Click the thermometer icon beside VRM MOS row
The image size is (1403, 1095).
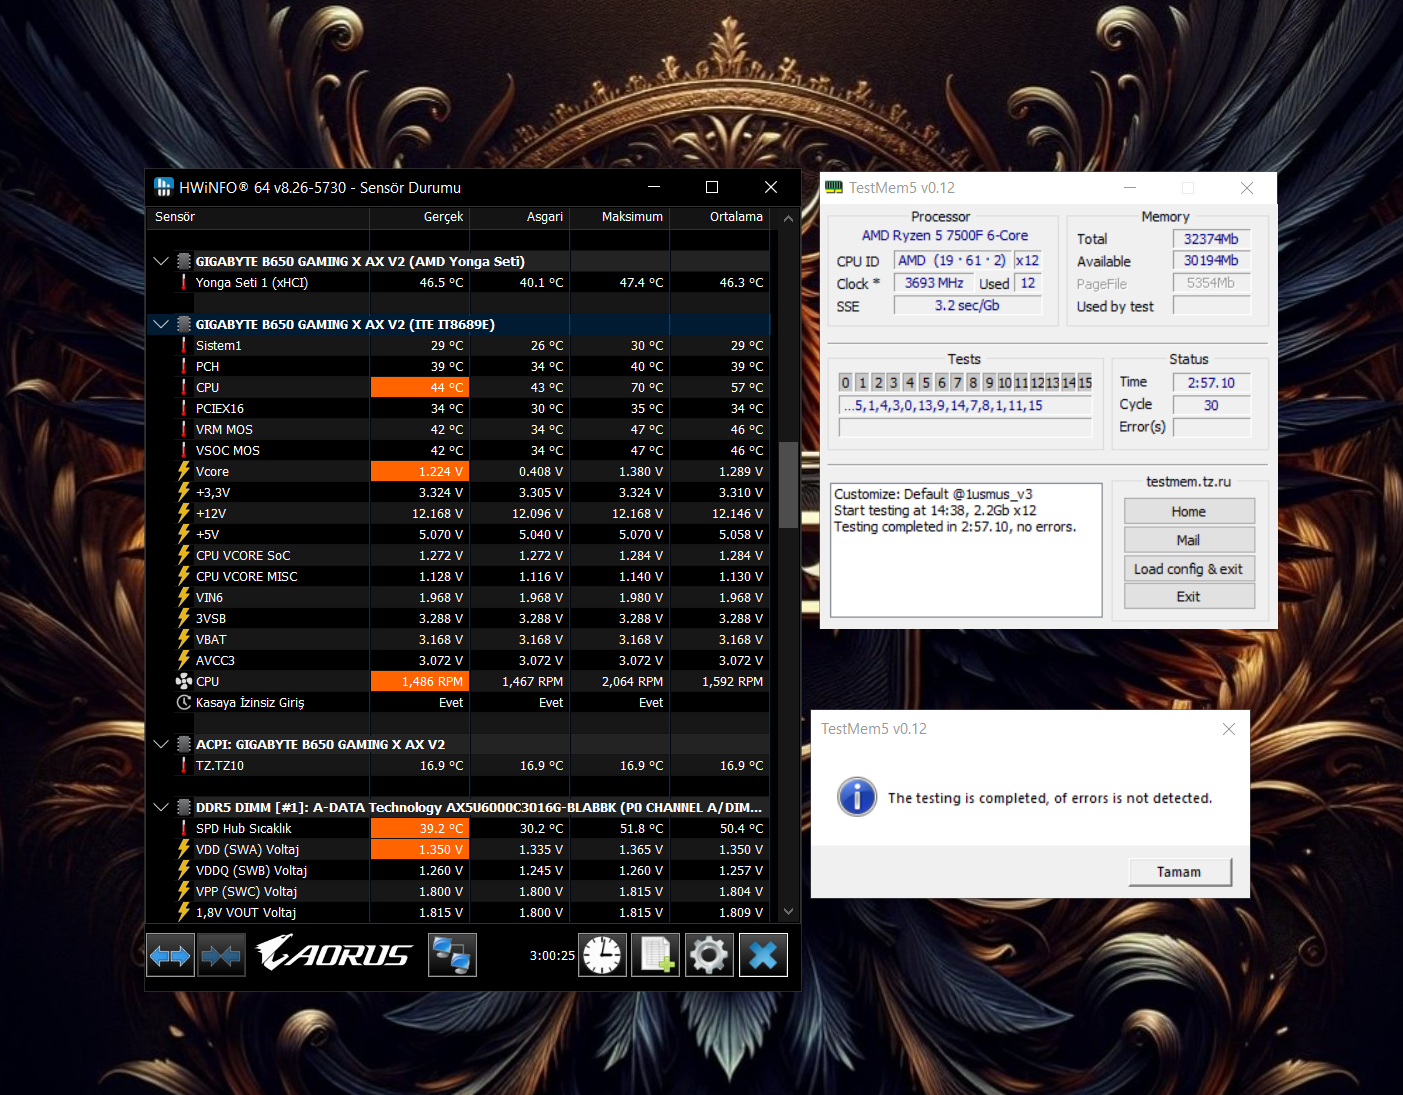click(184, 429)
